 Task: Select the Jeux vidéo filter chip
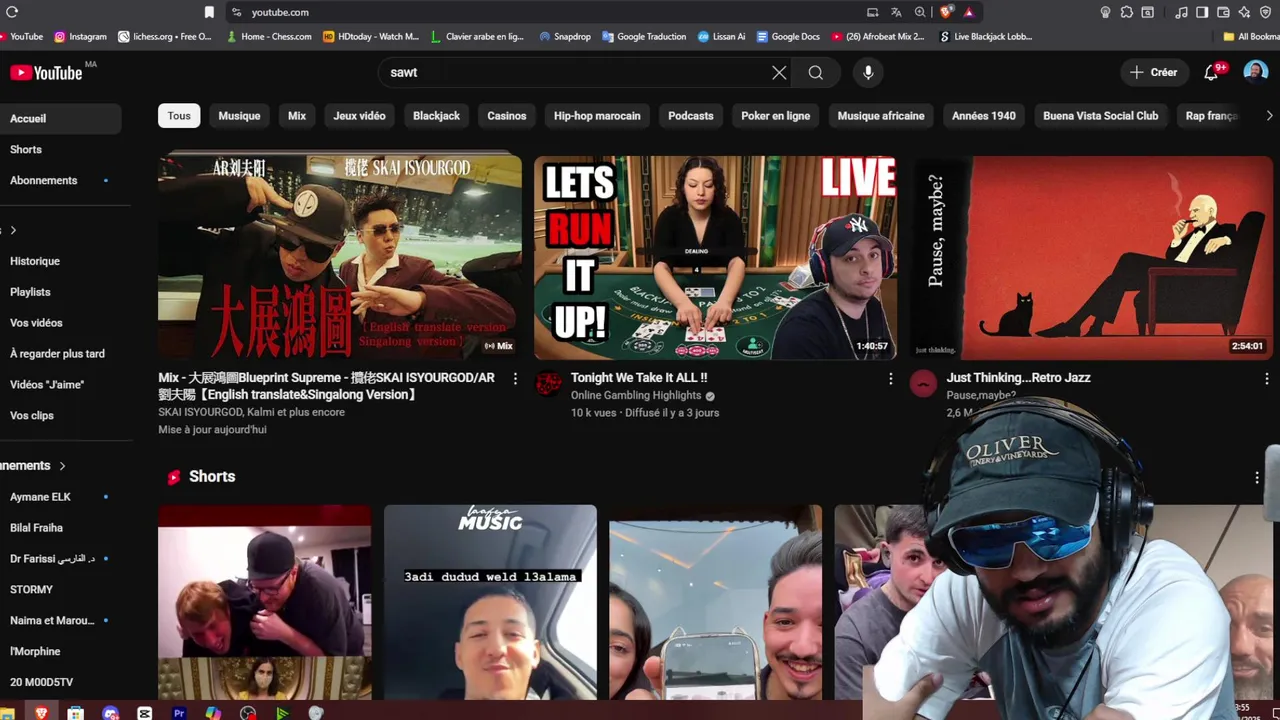tap(359, 116)
